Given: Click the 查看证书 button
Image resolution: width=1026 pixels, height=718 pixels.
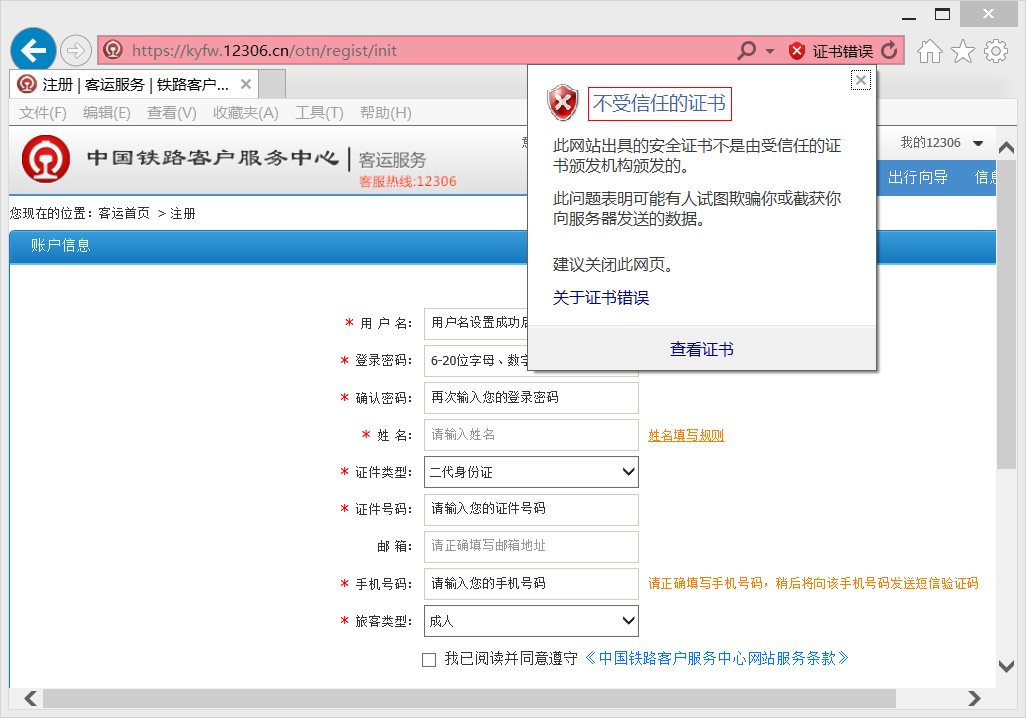Looking at the screenshot, I should tap(701, 350).
